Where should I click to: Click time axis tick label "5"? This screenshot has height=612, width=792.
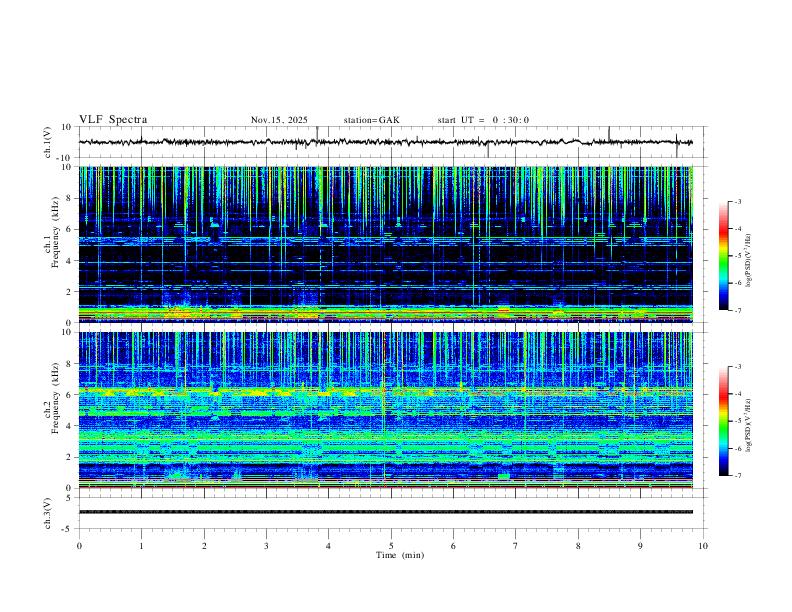click(x=391, y=546)
